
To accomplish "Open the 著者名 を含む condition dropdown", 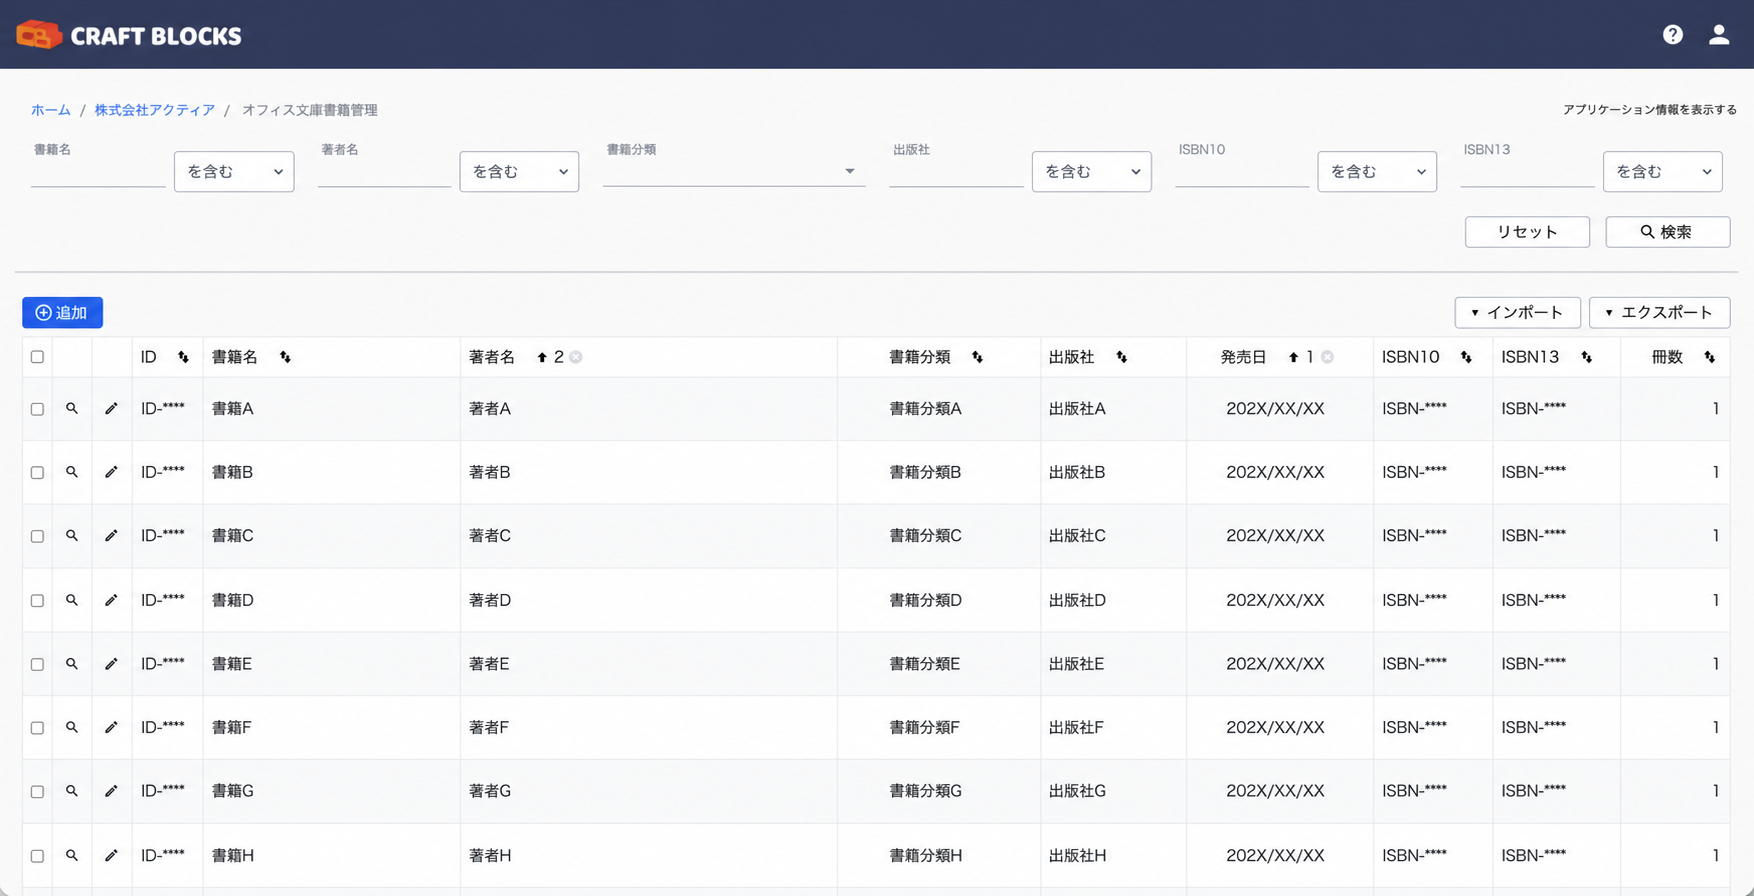I will (x=519, y=172).
